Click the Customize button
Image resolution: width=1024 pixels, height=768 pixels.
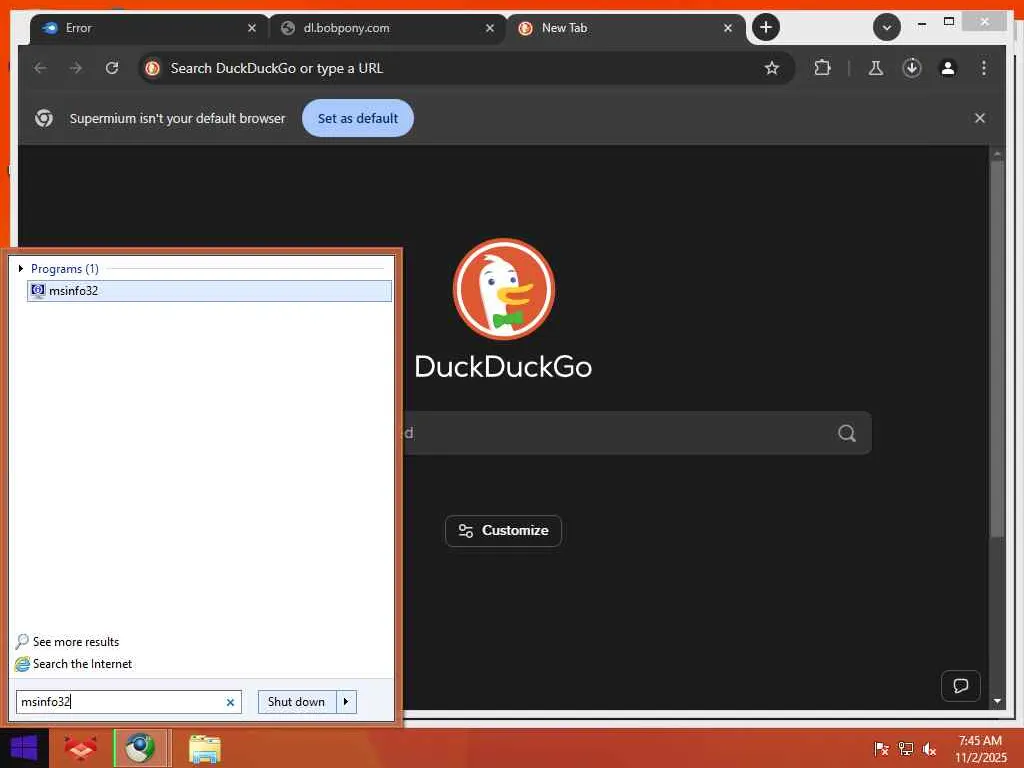click(x=504, y=531)
